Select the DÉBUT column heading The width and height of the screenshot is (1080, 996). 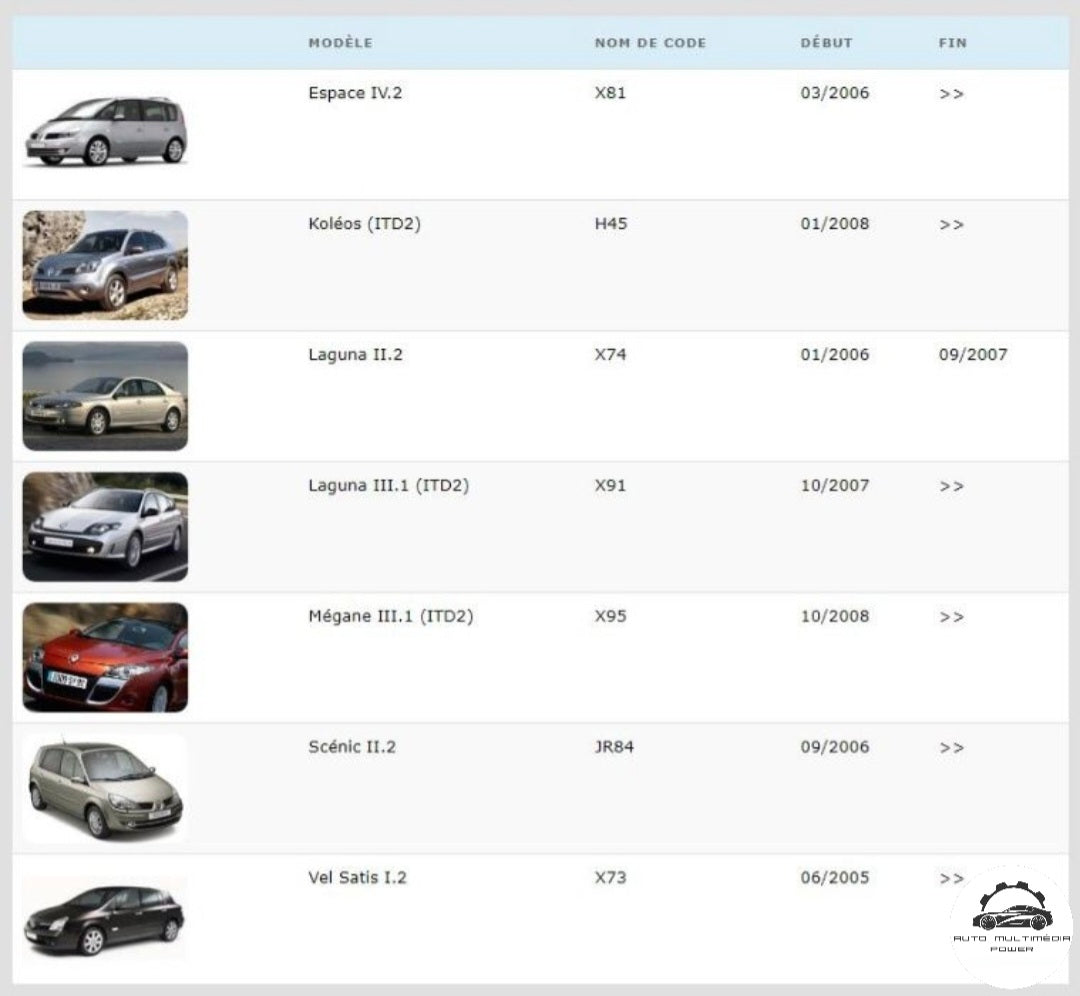[827, 42]
